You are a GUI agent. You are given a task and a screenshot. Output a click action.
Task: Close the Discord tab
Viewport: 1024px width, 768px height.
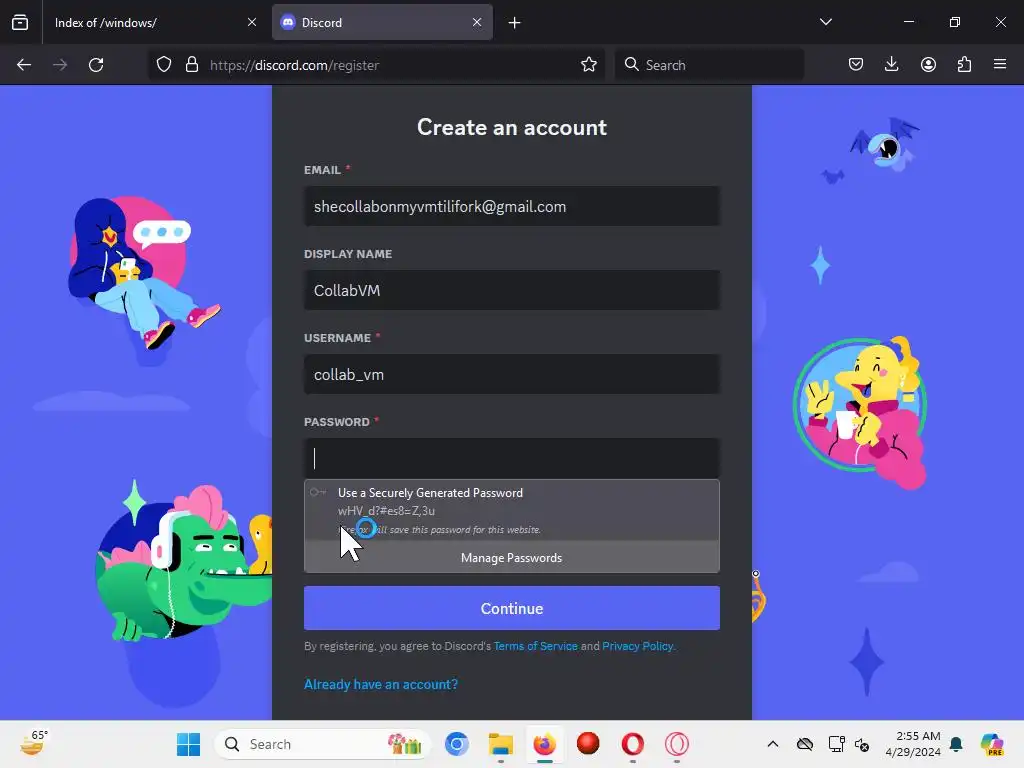point(477,22)
